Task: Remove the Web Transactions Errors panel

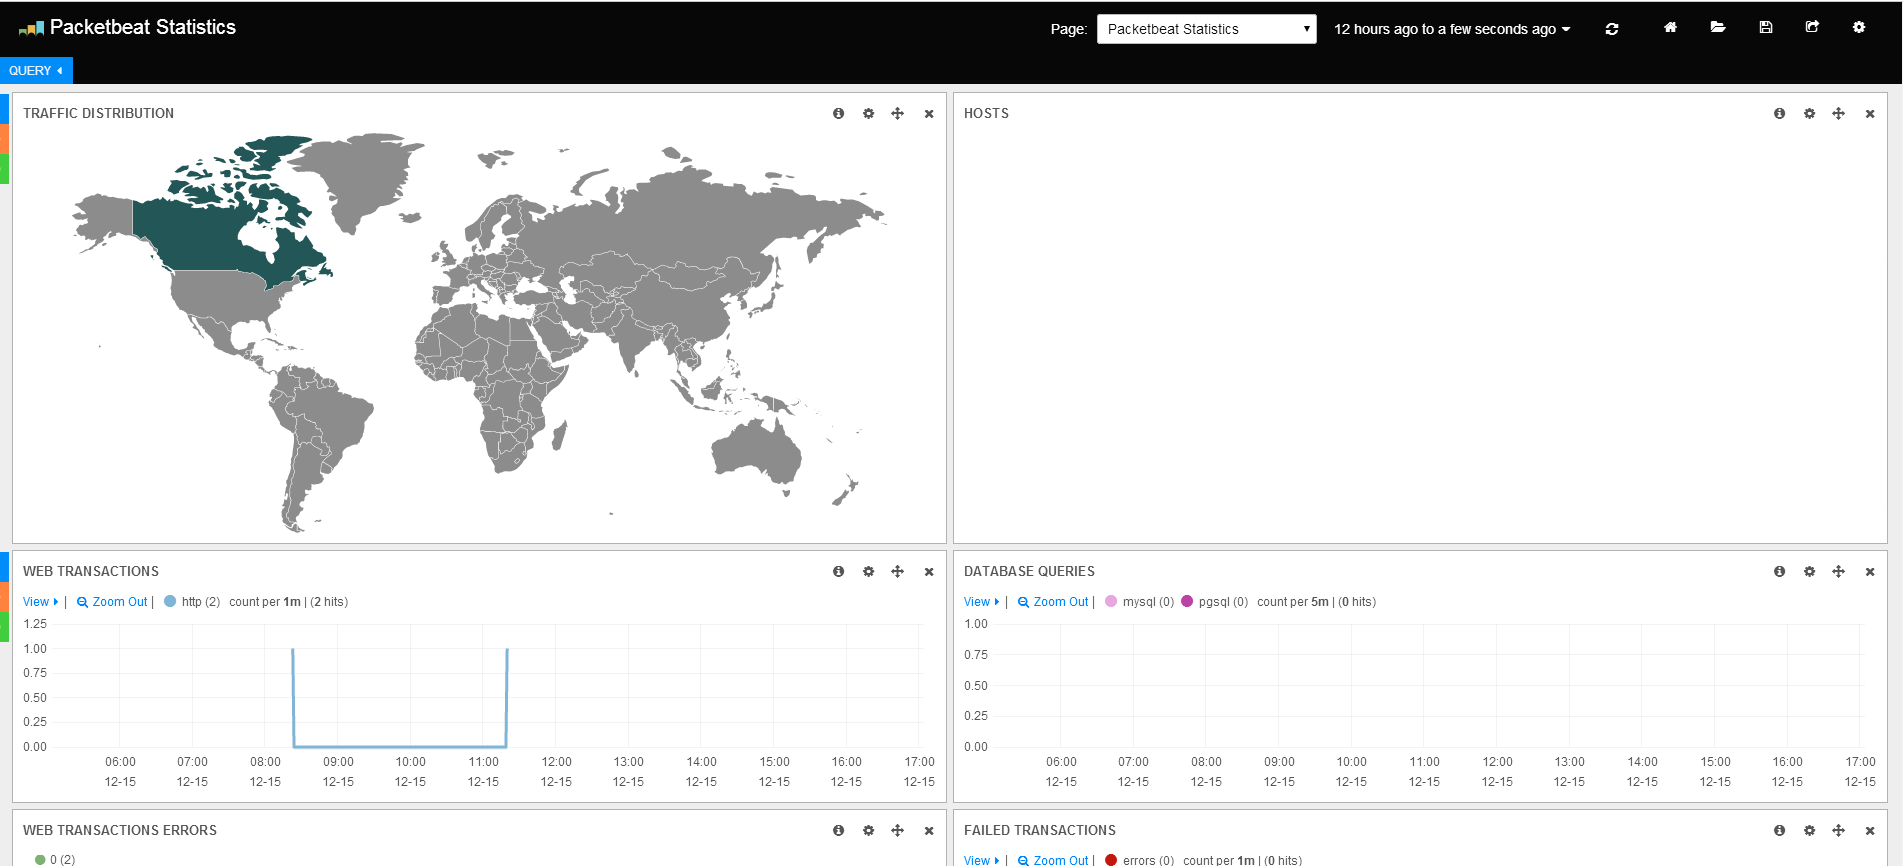Action: tap(929, 831)
